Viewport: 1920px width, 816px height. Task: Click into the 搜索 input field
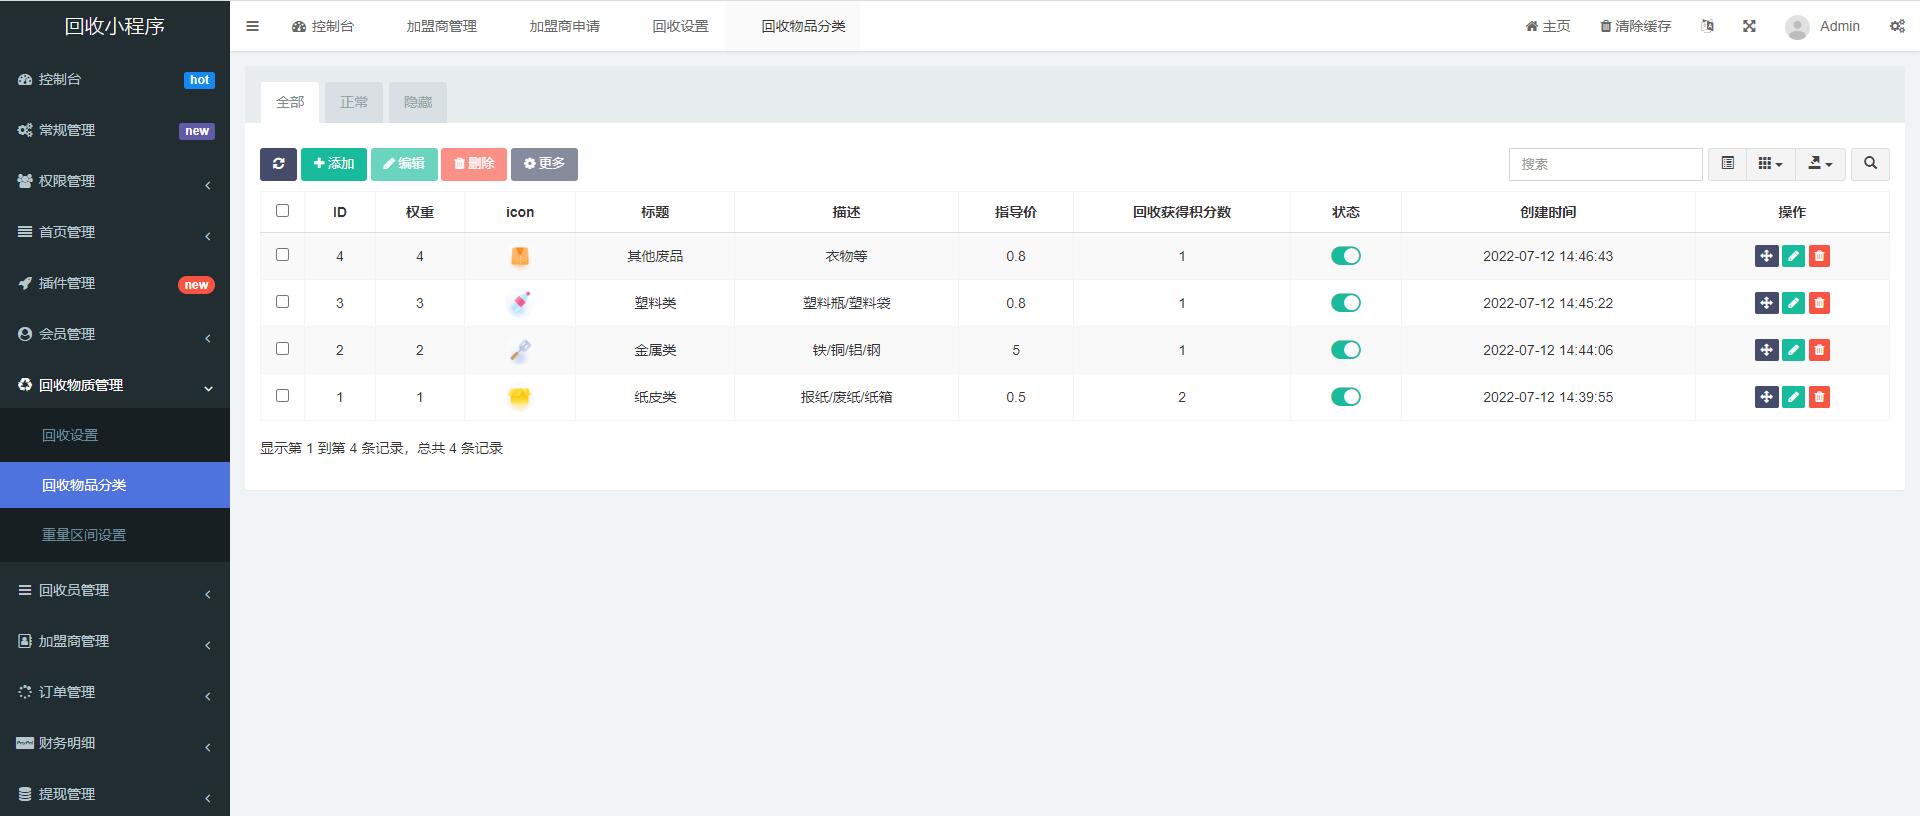pos(1605,164)
